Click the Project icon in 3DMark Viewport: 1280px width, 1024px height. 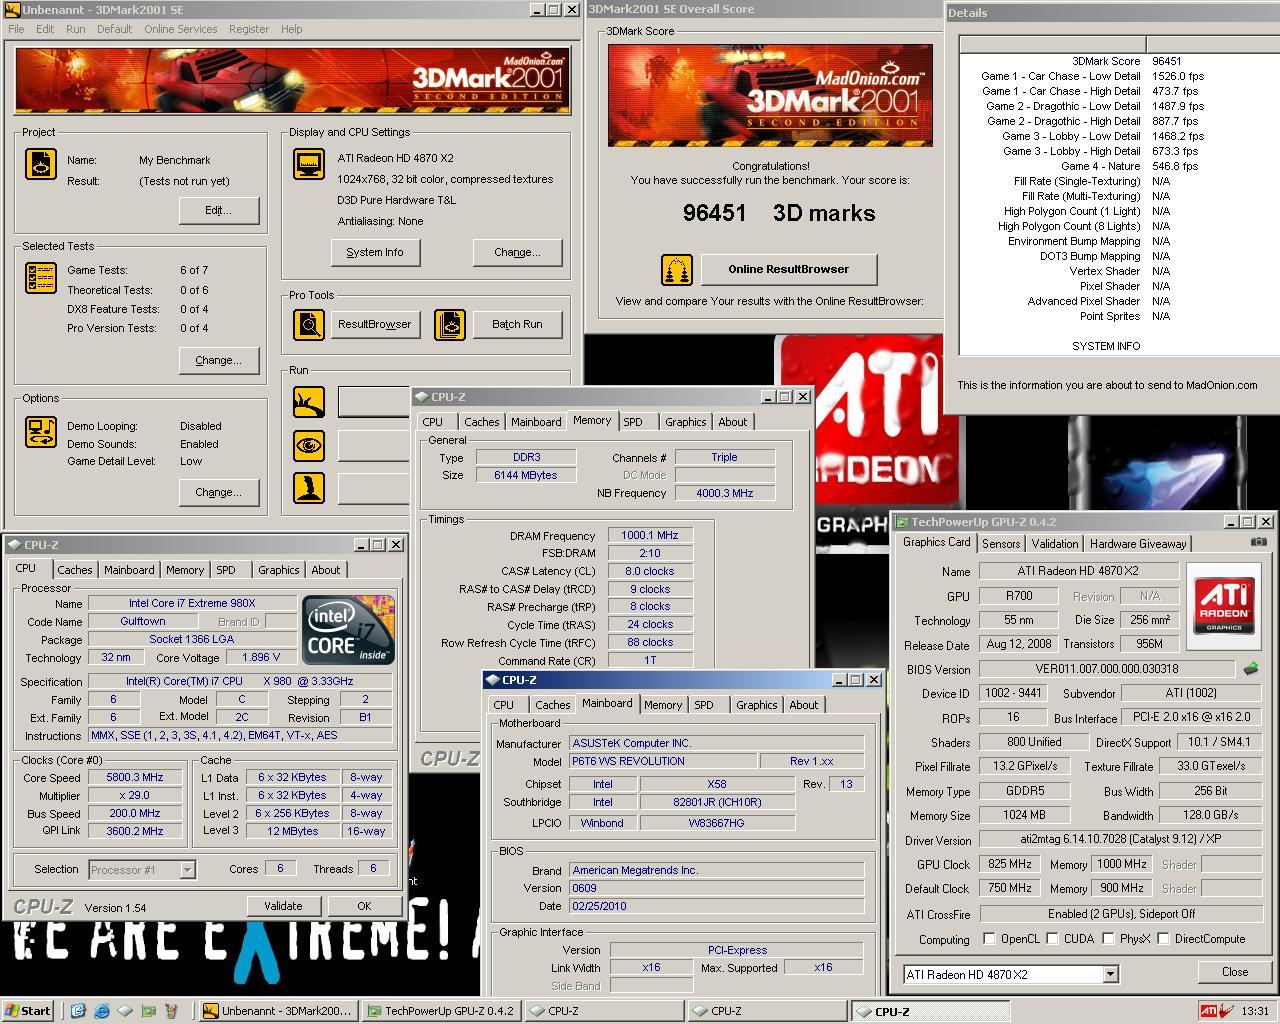[x=41, y=165]
